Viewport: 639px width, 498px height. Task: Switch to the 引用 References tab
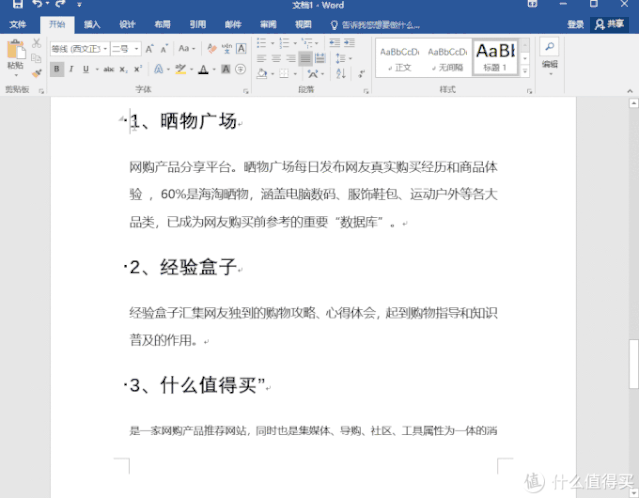[x=198, y=24]
